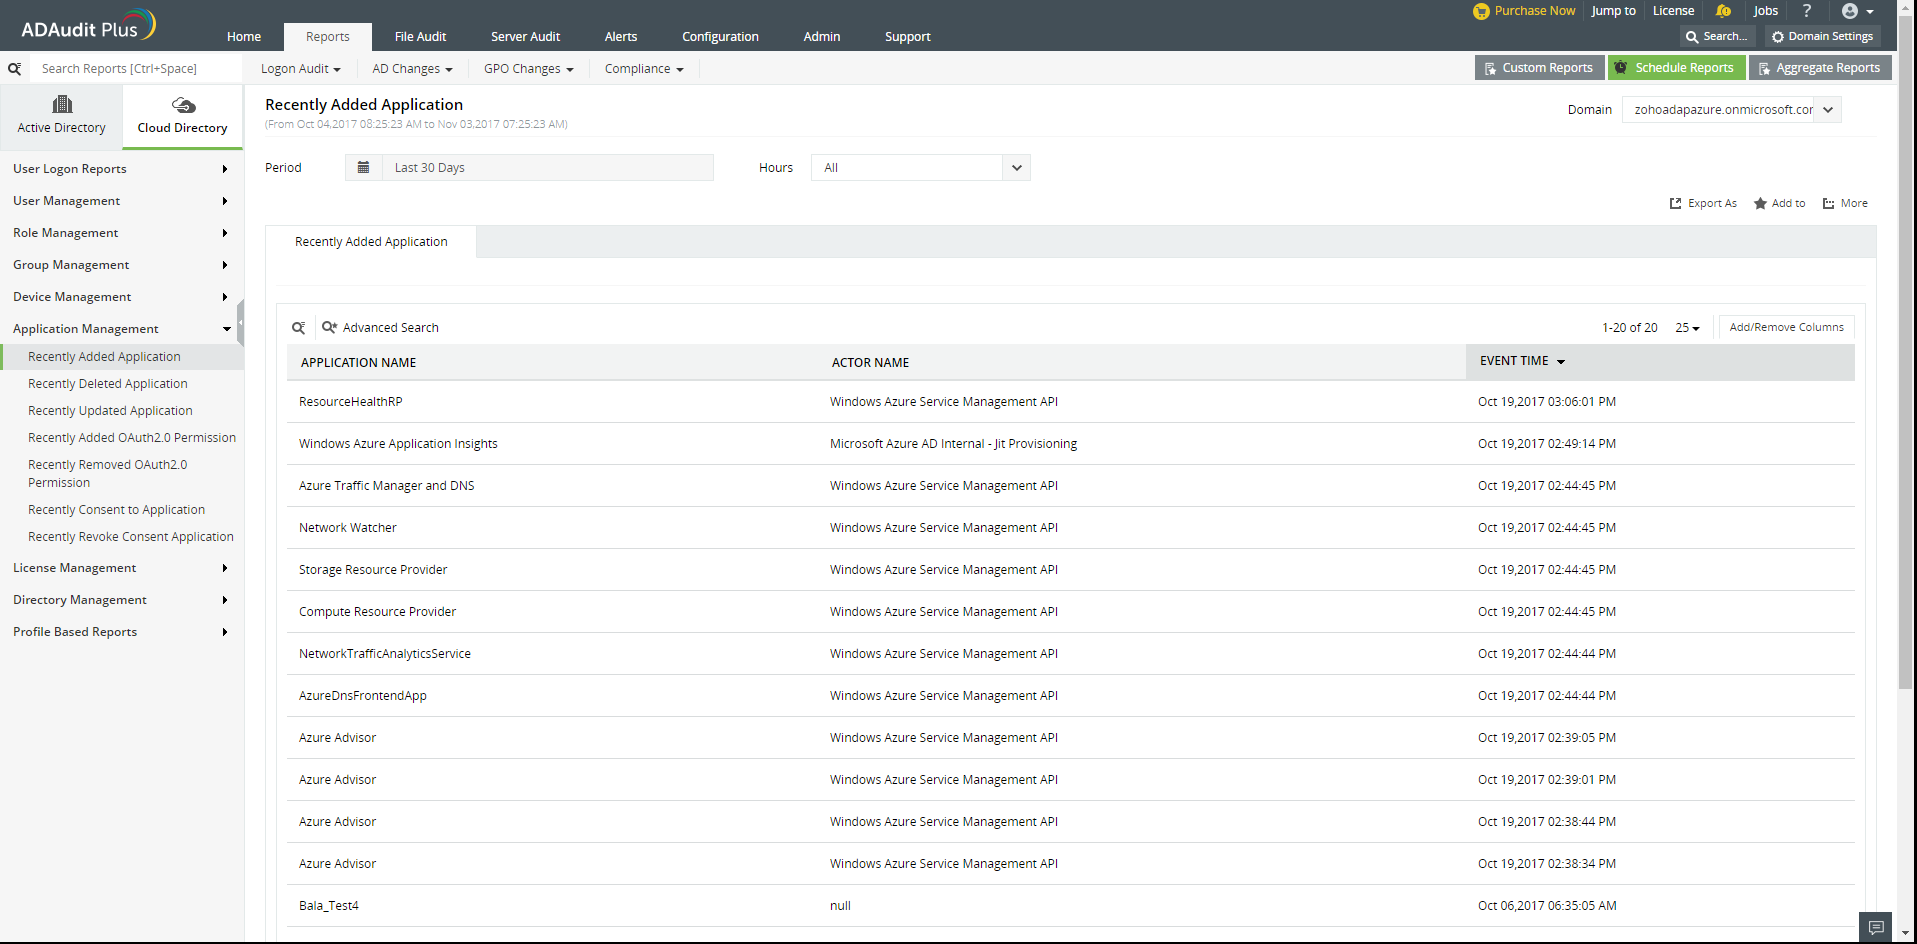1917x944 pixels.
Task: Click Add/Remove Columns button
Action: [x=1786, y=327]
